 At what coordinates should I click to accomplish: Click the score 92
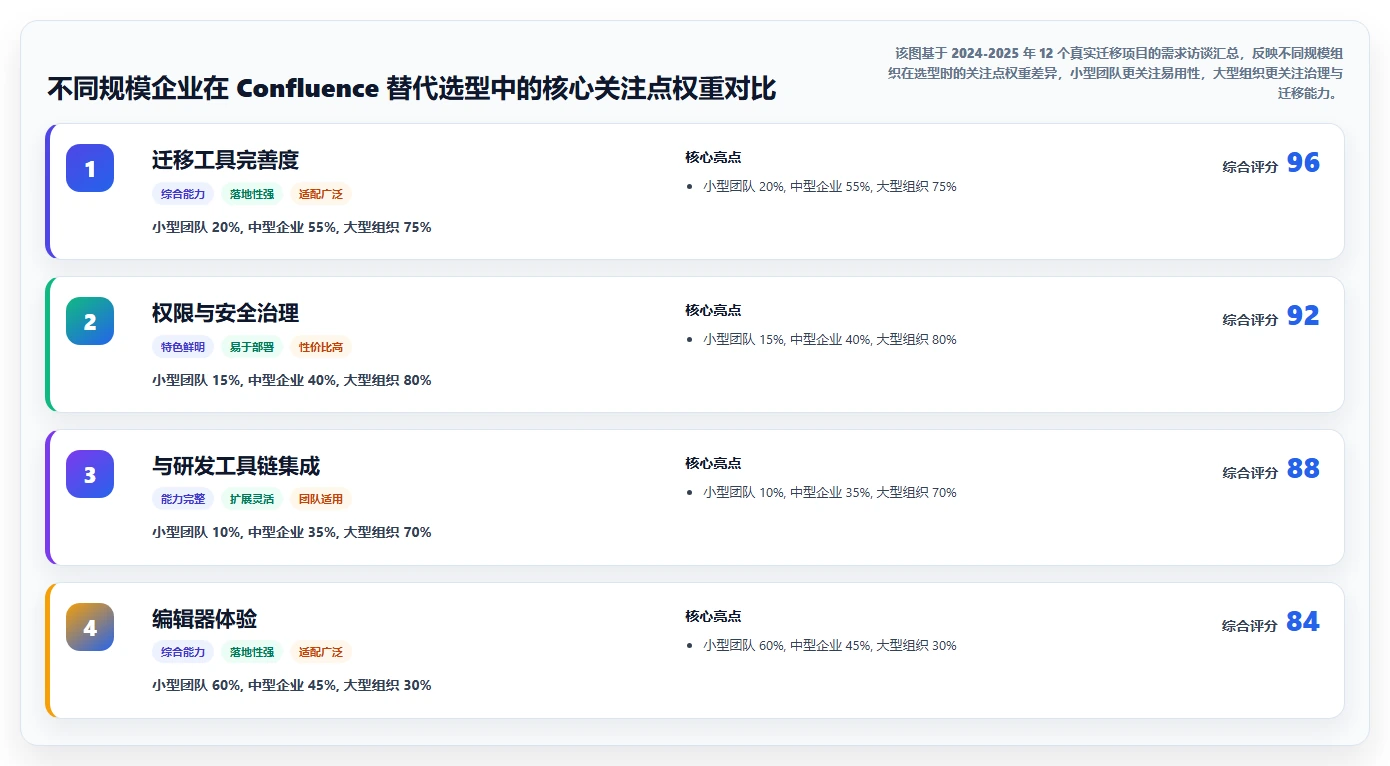1303,316
